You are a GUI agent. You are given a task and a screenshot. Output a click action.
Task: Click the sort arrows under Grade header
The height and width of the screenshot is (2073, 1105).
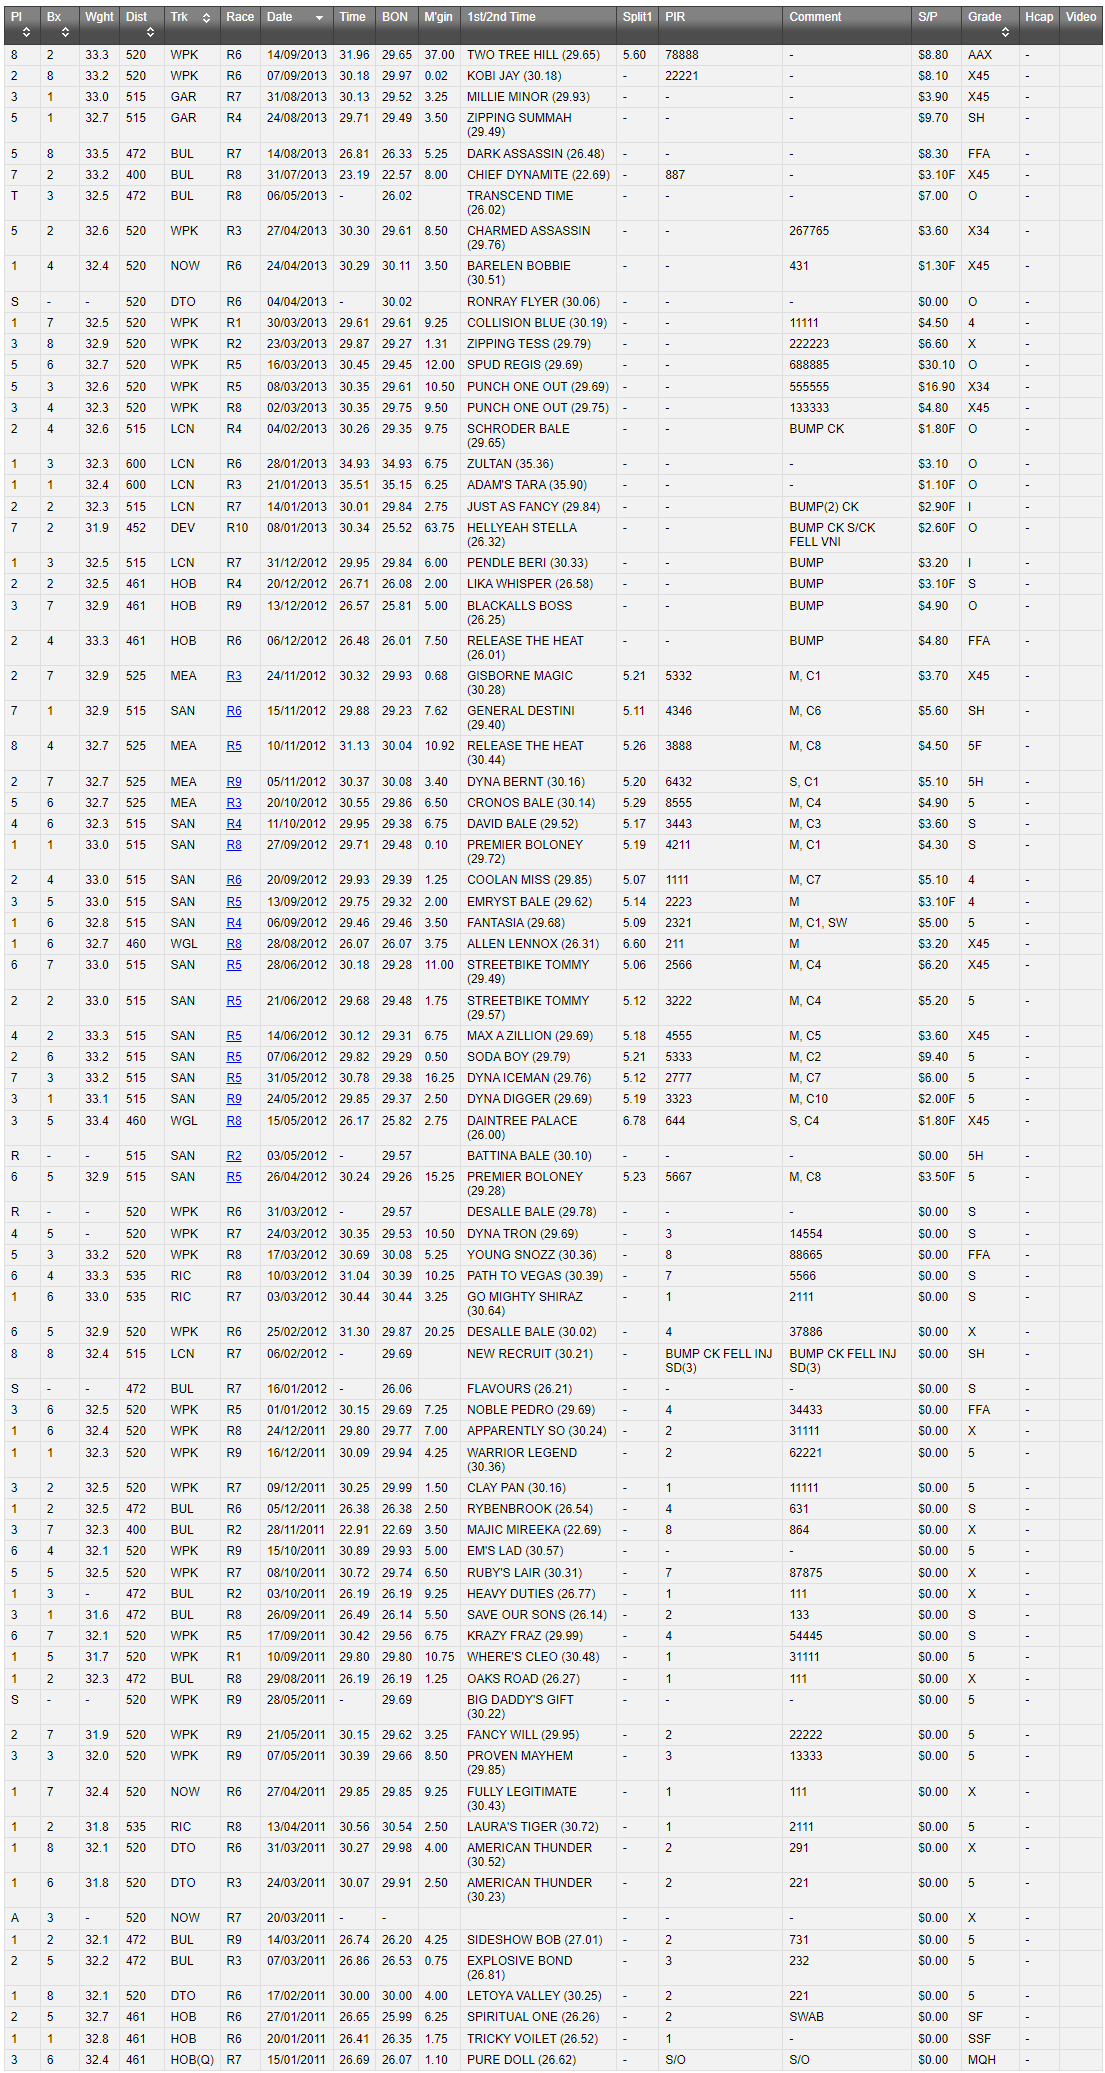coord(1005,33)
